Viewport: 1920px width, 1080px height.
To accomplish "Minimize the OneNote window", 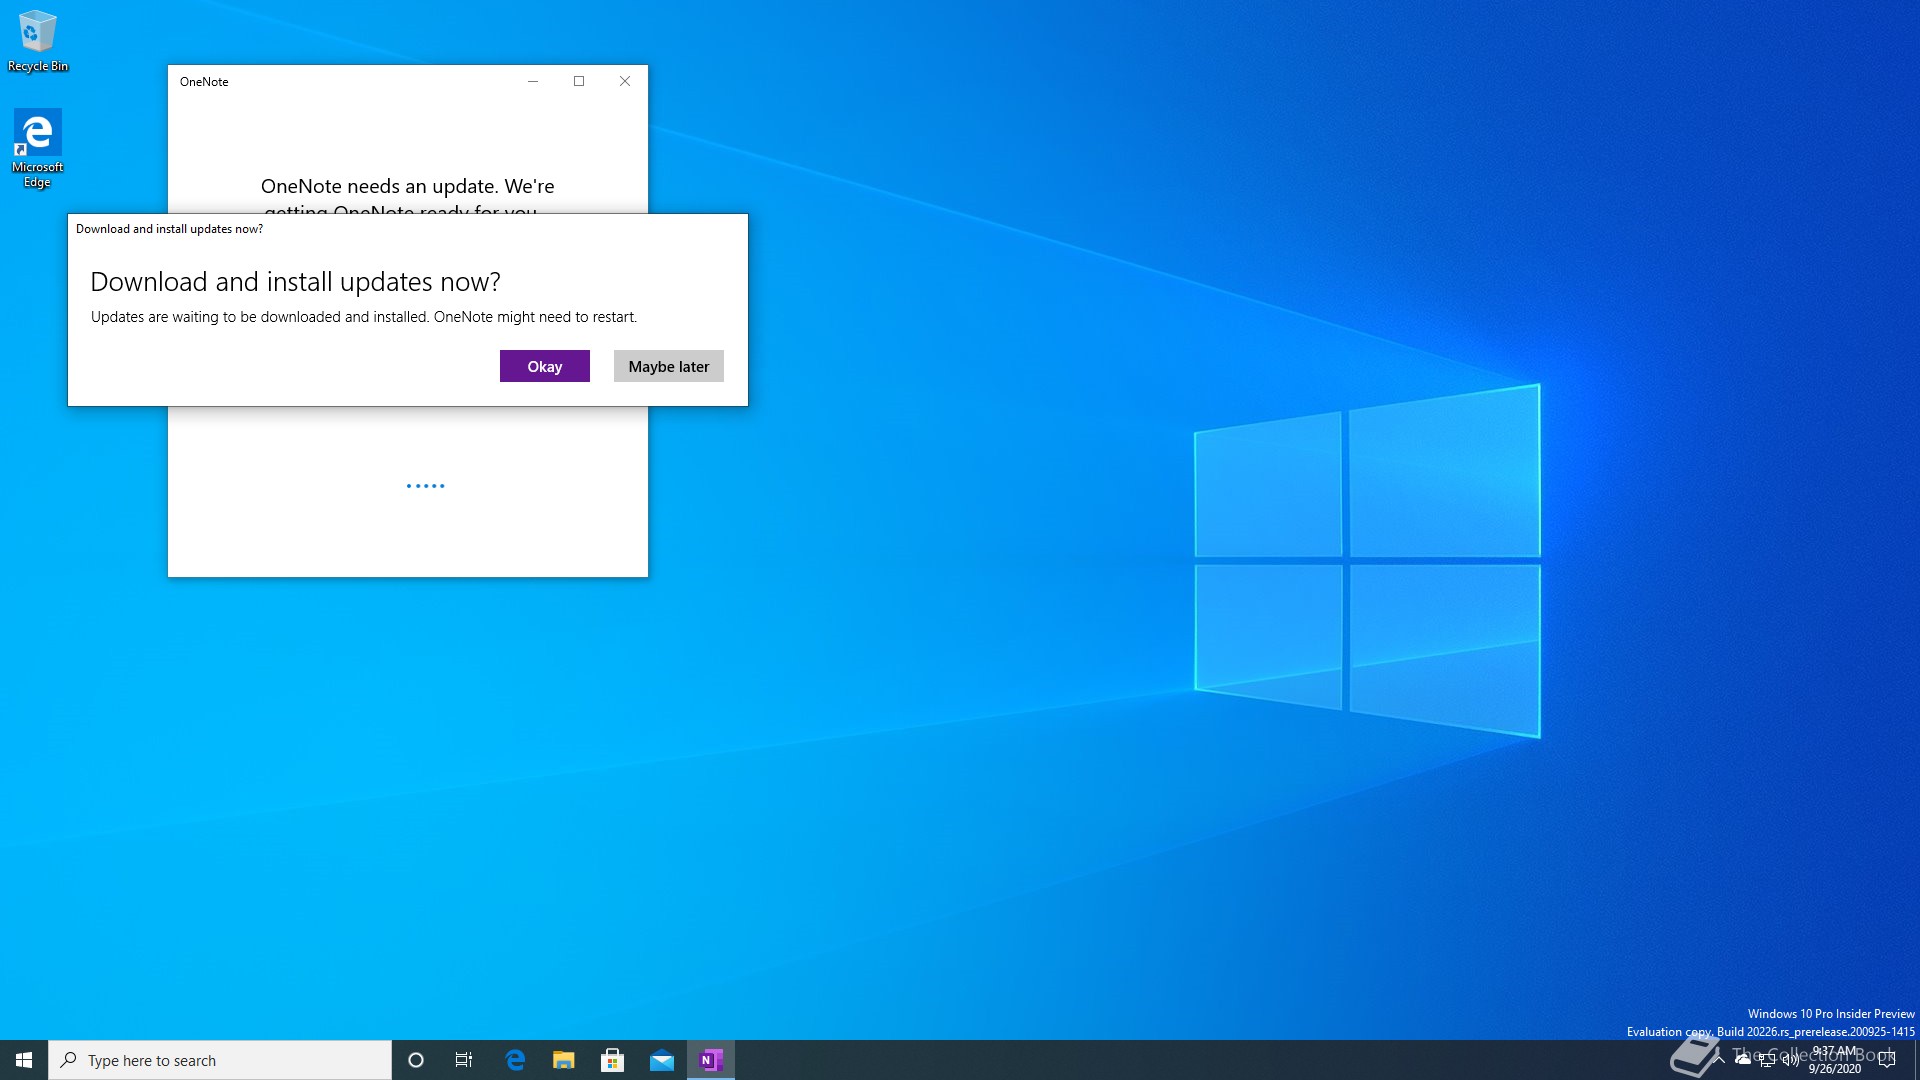I will [533, 81].
